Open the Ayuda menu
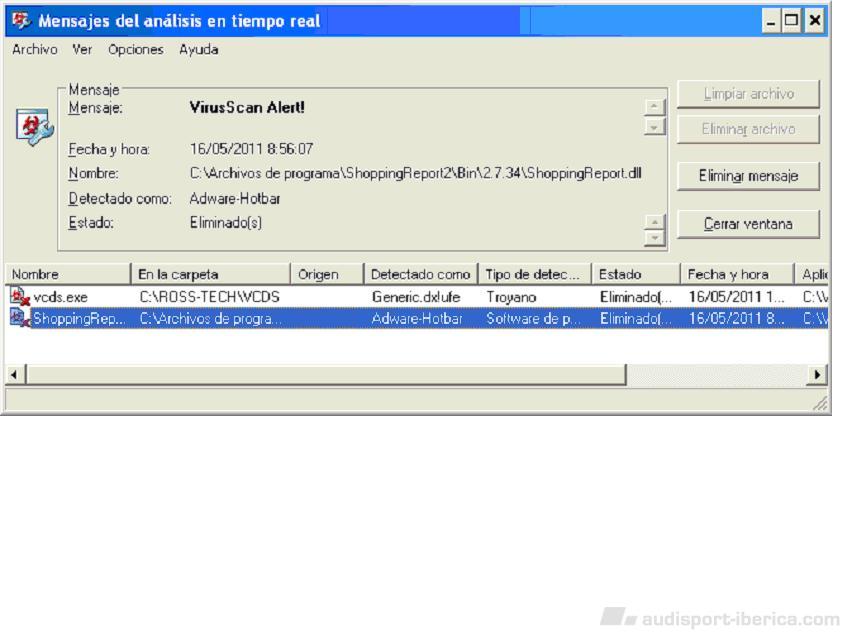 coord(198,50)
